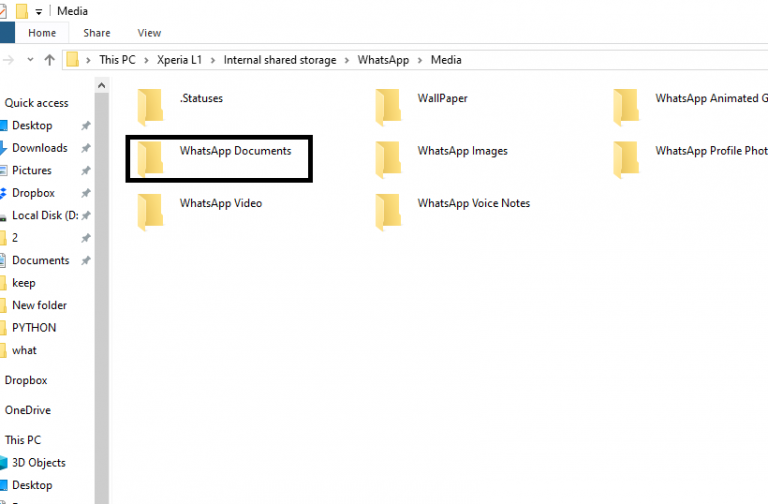The image size is (768, 504).
Task: Open the recent locations dropdown arrow
Action: [x=30, y=60]
